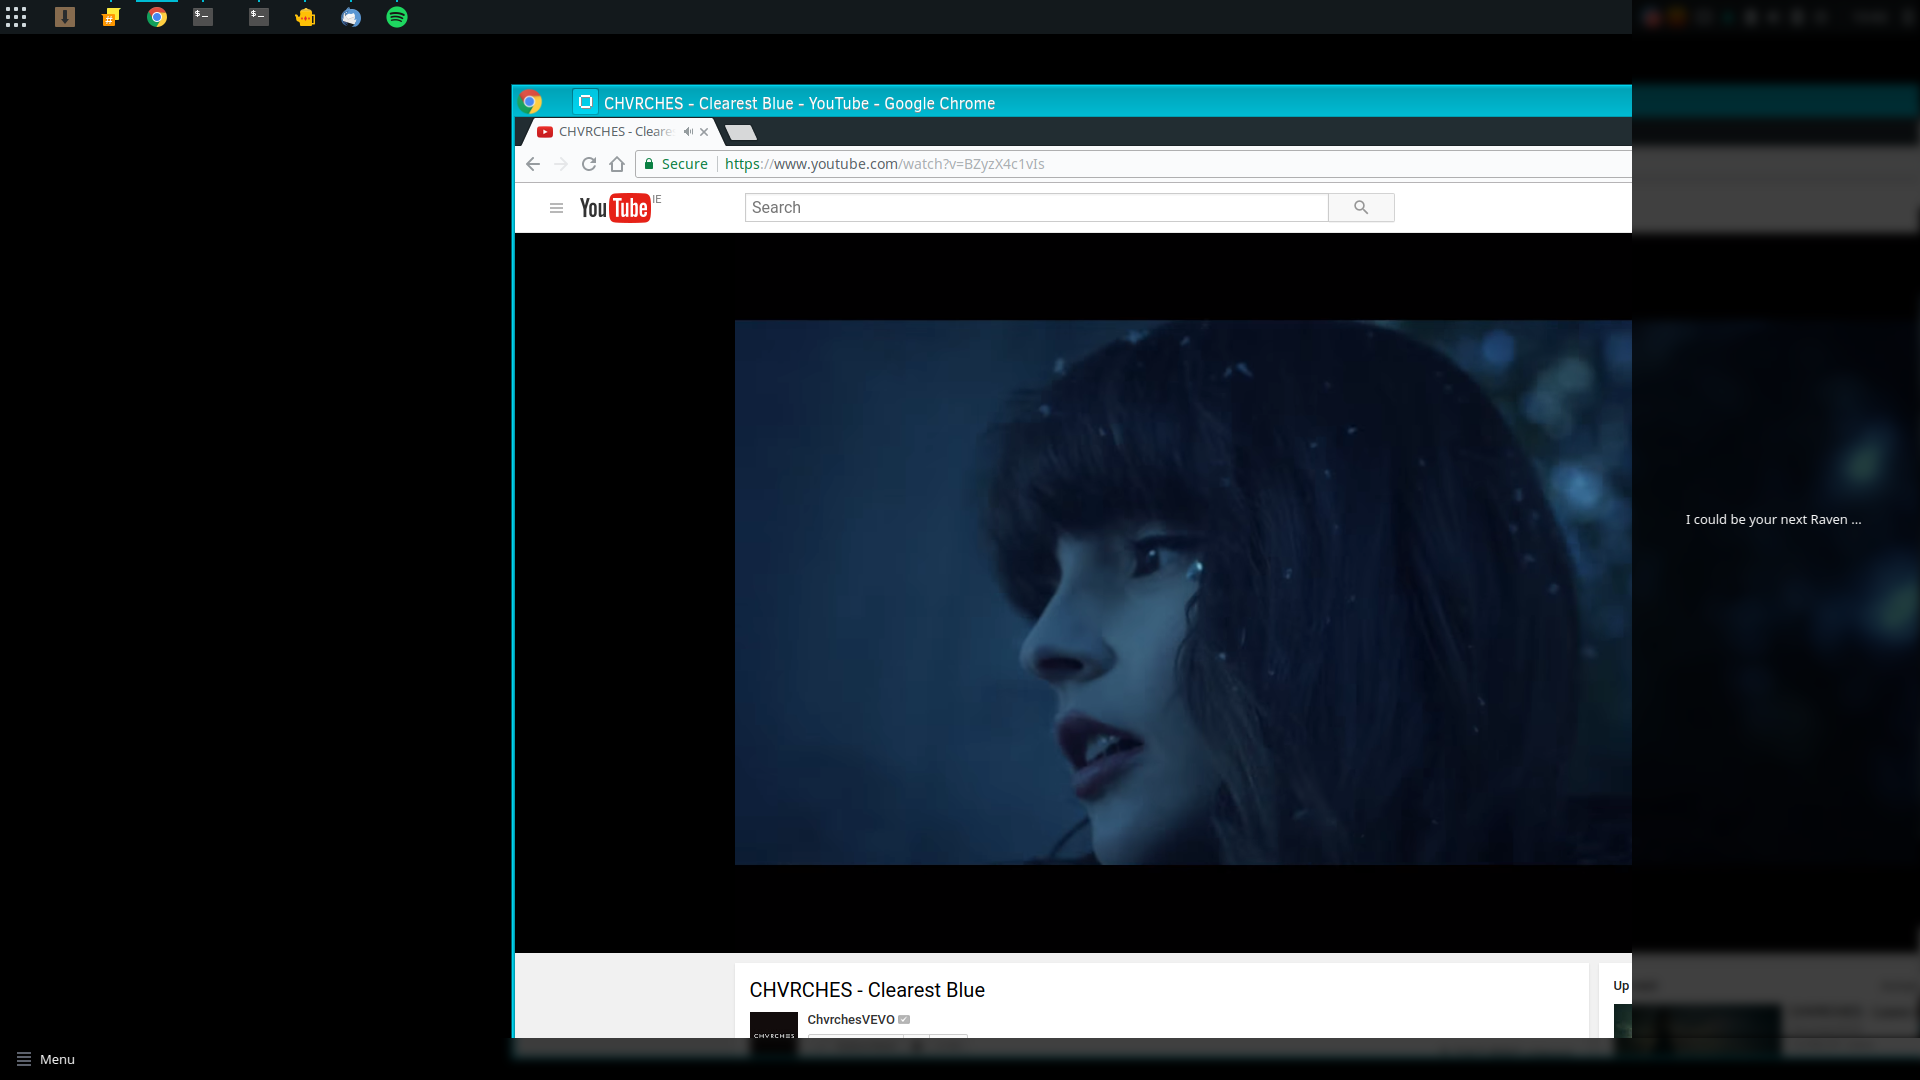Open Chrome home page
Viewport: 1920px width, 1080px height.
(617, 164)
